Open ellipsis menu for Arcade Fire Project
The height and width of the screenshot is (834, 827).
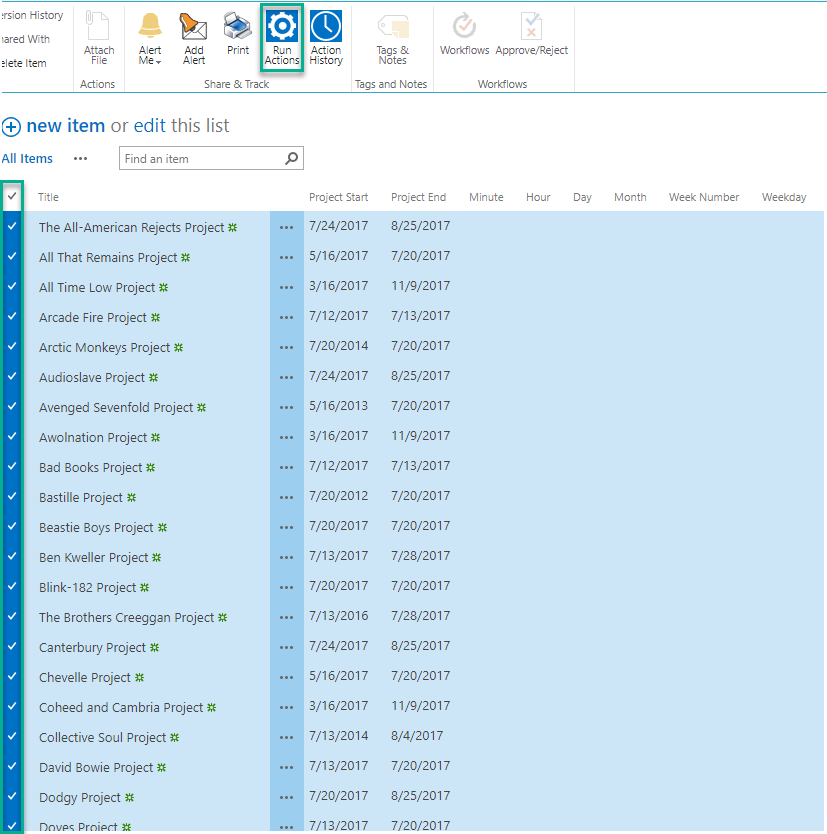287,318
